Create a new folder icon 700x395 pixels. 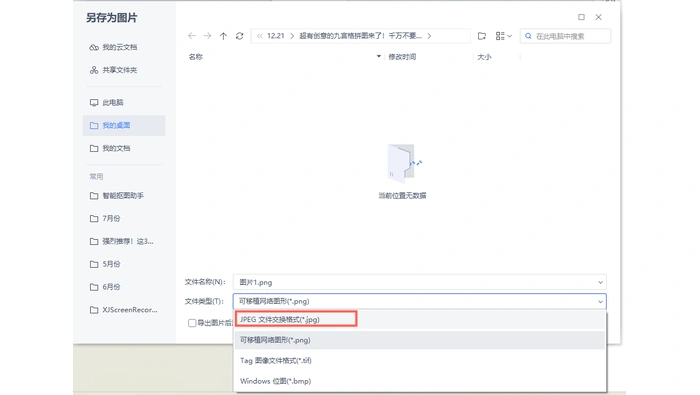tap(482, 36)
